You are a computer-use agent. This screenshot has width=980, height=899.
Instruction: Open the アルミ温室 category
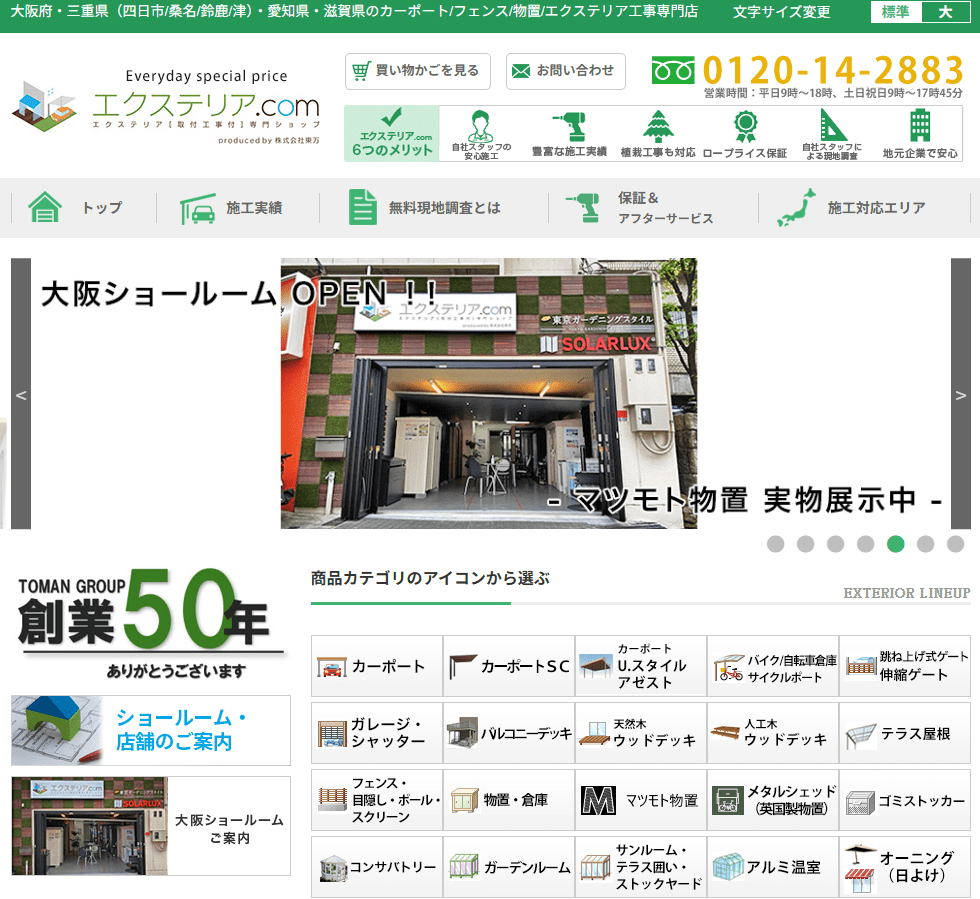coord(772,867)
